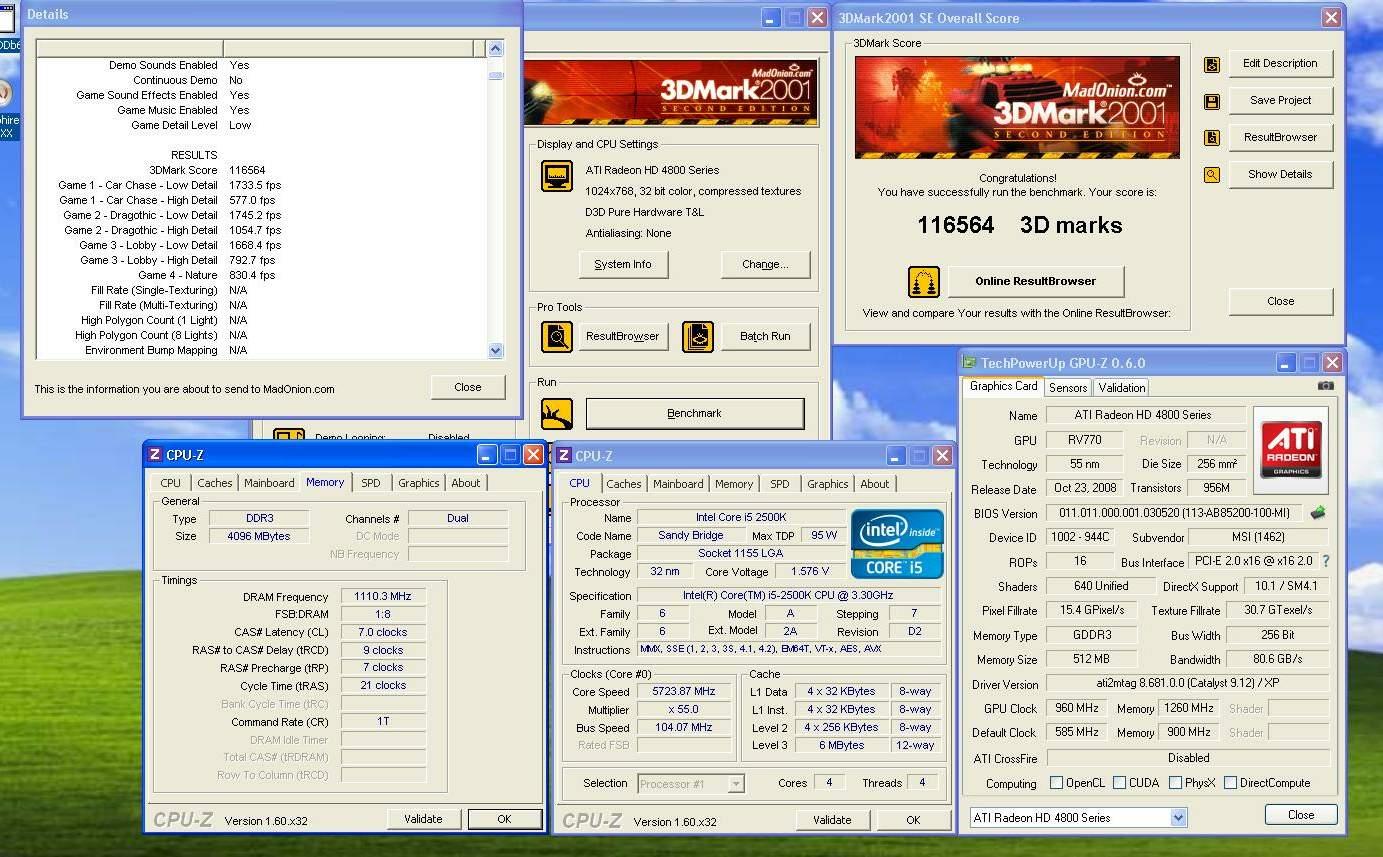The width and height of the screenshot is (1383, 857).
Task: Click the Save Project floppy icon
Action: (x=1212, y=101)
